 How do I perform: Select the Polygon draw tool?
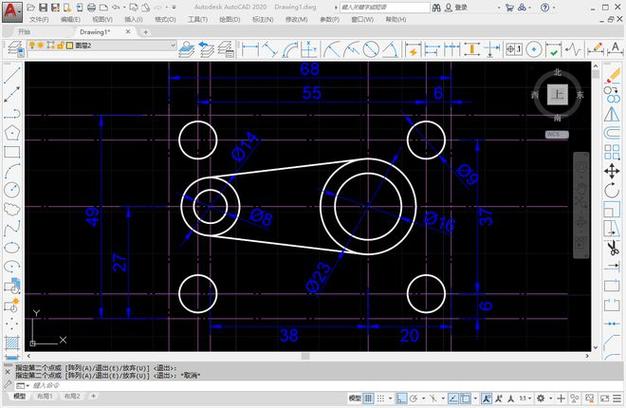(x=12, y=132)
